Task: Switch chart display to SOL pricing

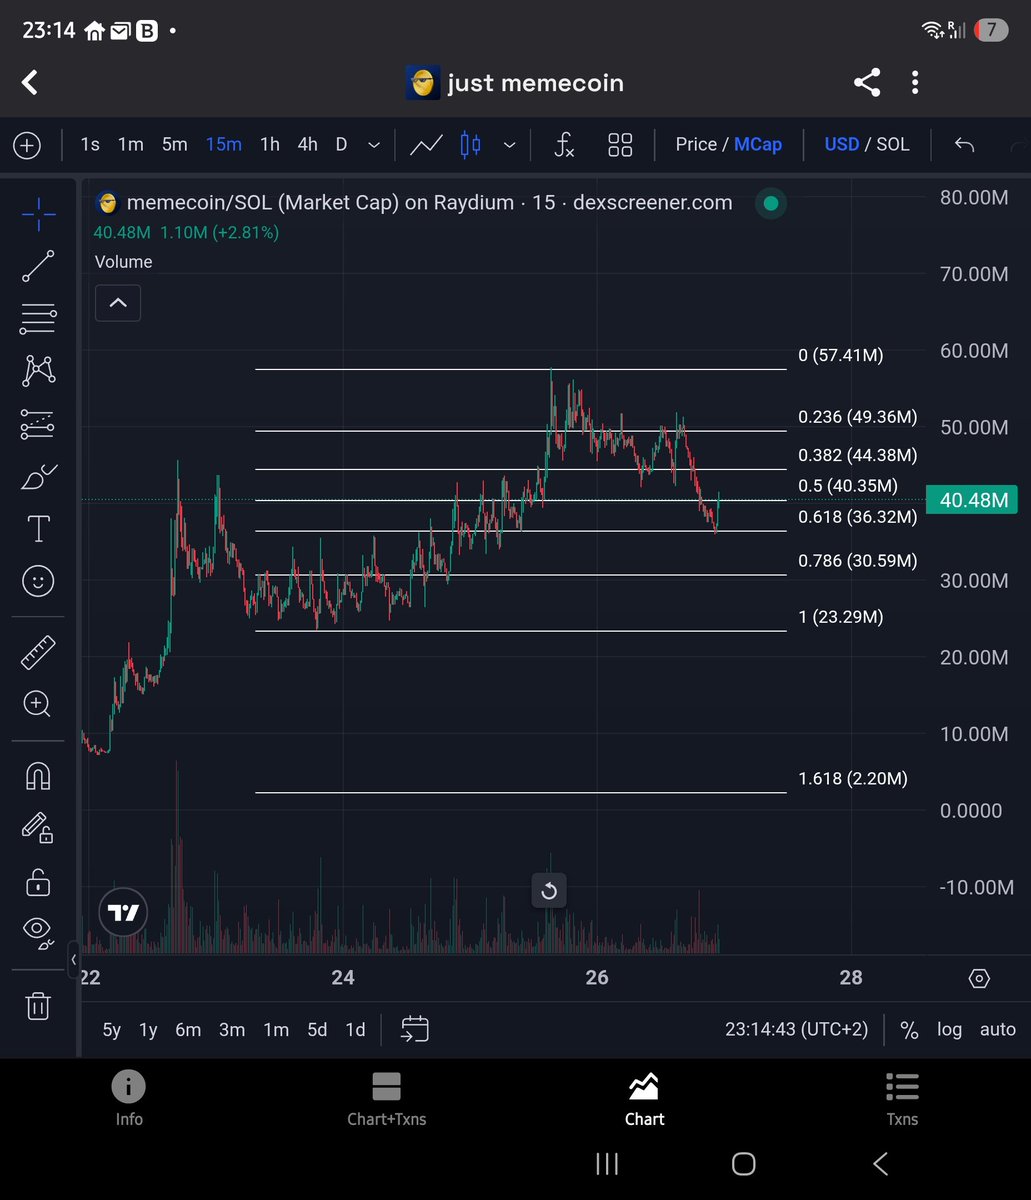Action: (x=895, y=144)
